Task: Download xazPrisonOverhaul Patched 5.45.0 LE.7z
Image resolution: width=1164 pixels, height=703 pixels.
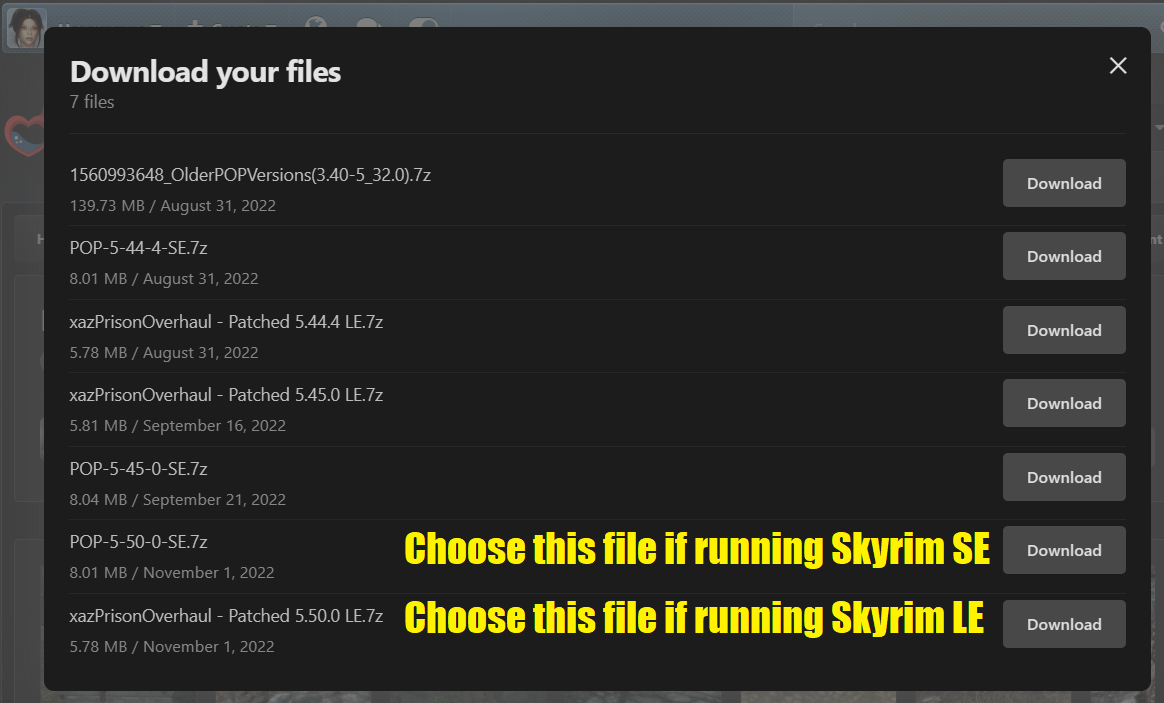Action: pos(1064,403)
